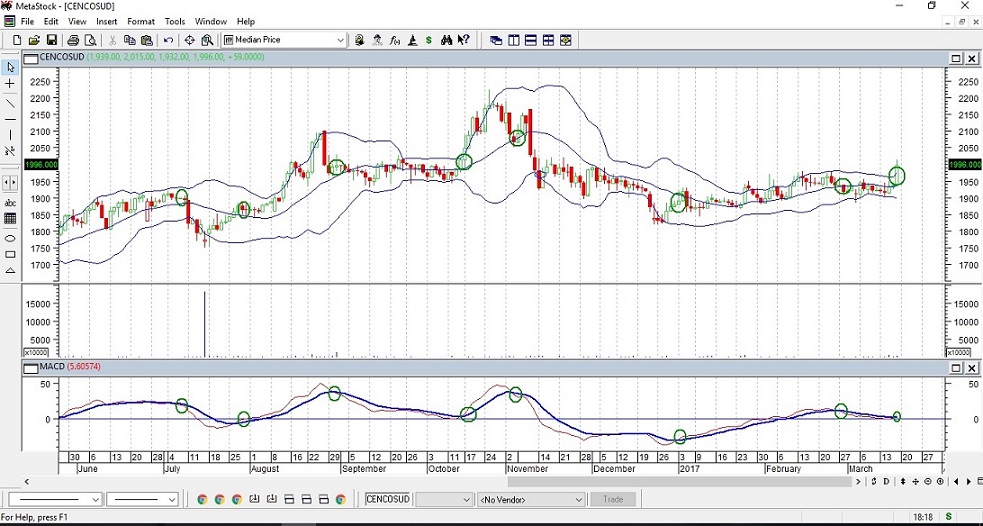Select the ellipse drawing tool
Viewport: 983px width, 526px height.
coord(10,238)
